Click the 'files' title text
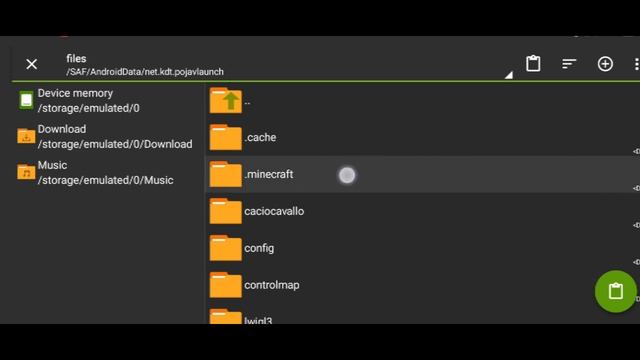The height and width of the screenshot is (360, 640). click(x=76, y=59)
